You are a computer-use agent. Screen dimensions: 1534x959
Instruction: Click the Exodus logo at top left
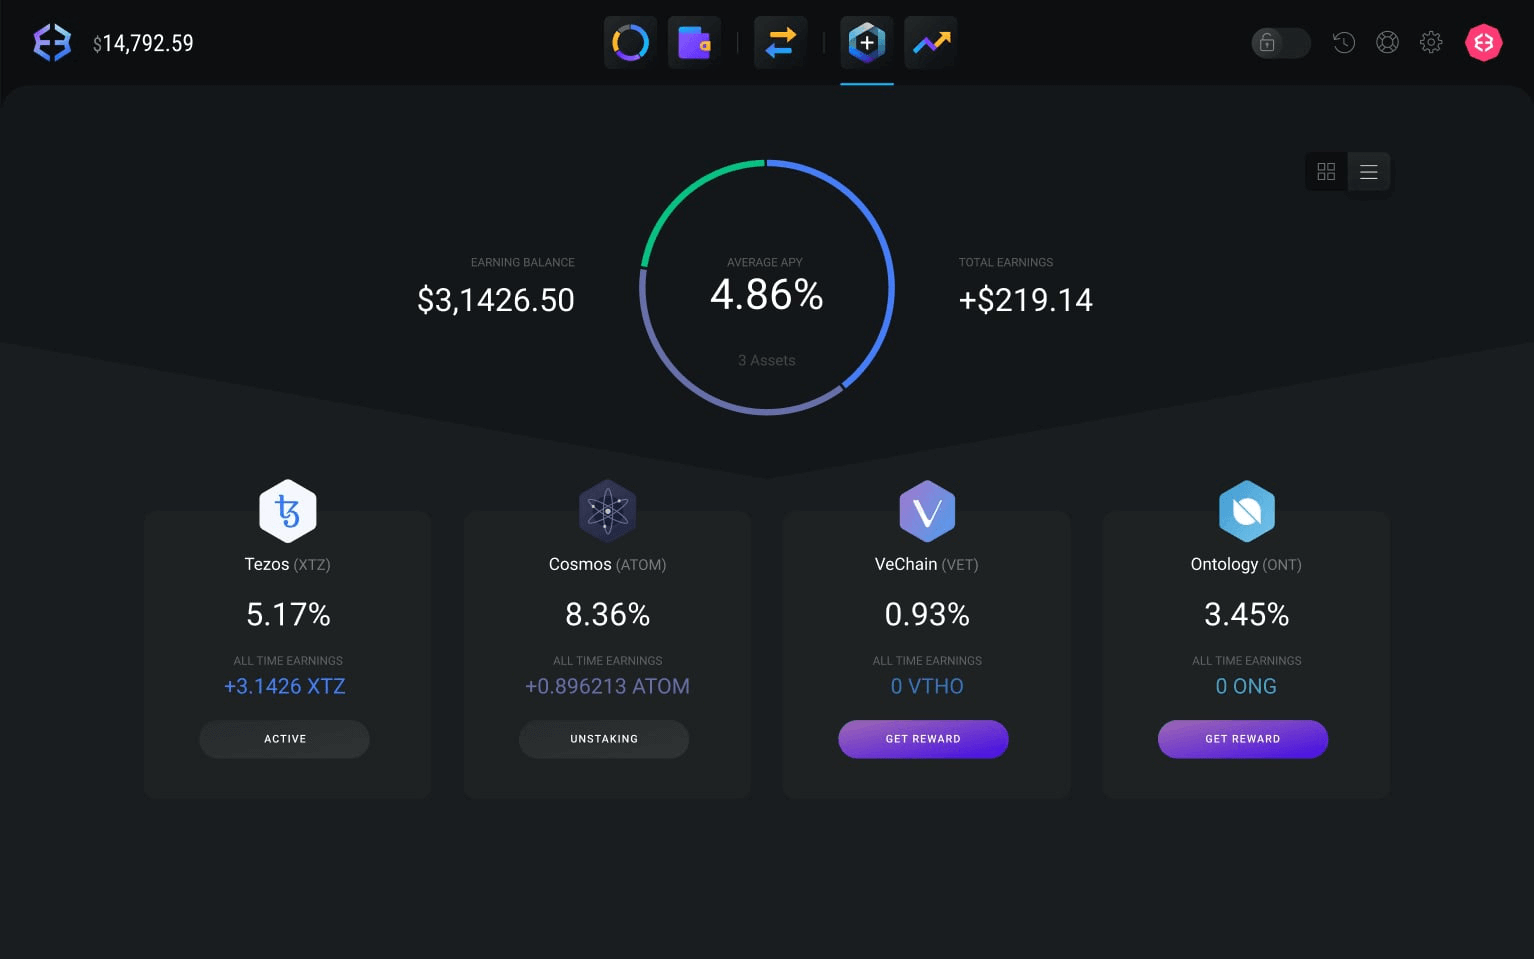[52, 43]
